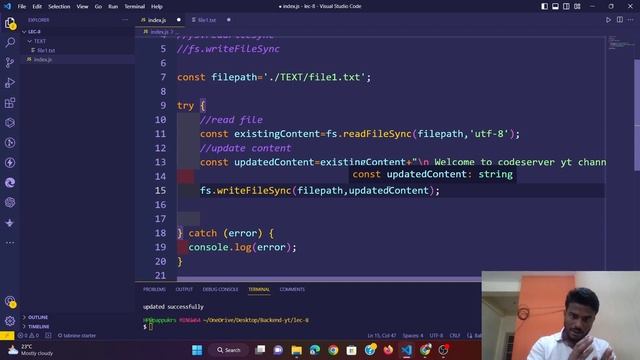
Task: Switch to the Comments panel tab
Action: (x=292, y=289)
